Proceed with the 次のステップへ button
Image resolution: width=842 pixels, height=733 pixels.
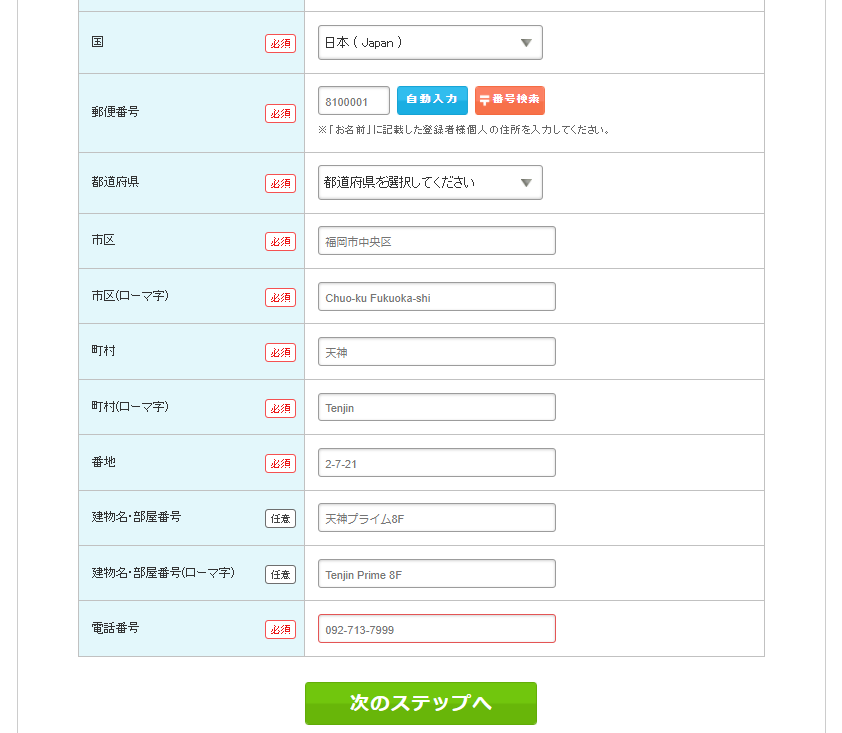pos(420,703)
